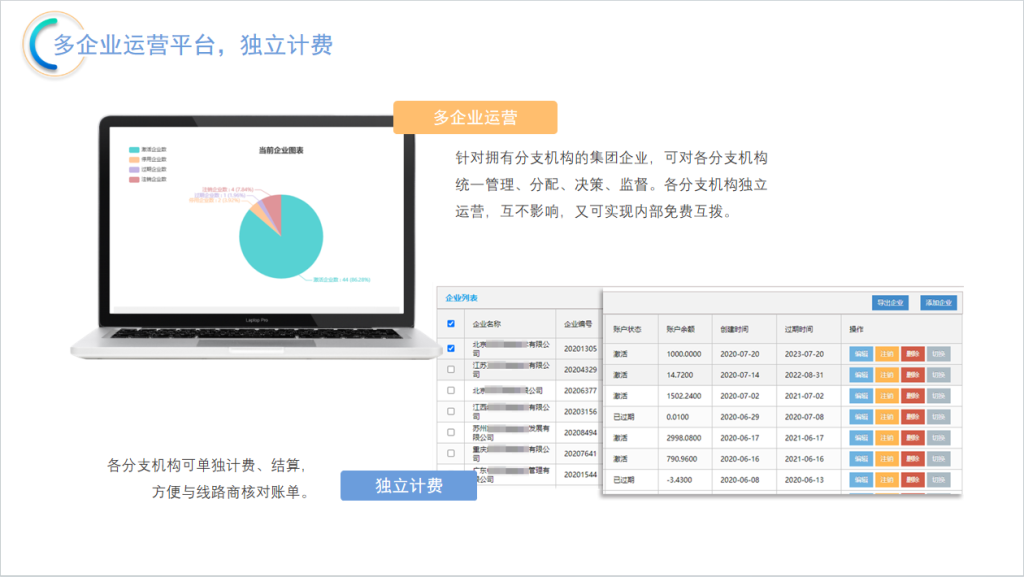Check the box for enterprise 20204329

(451, 369)
